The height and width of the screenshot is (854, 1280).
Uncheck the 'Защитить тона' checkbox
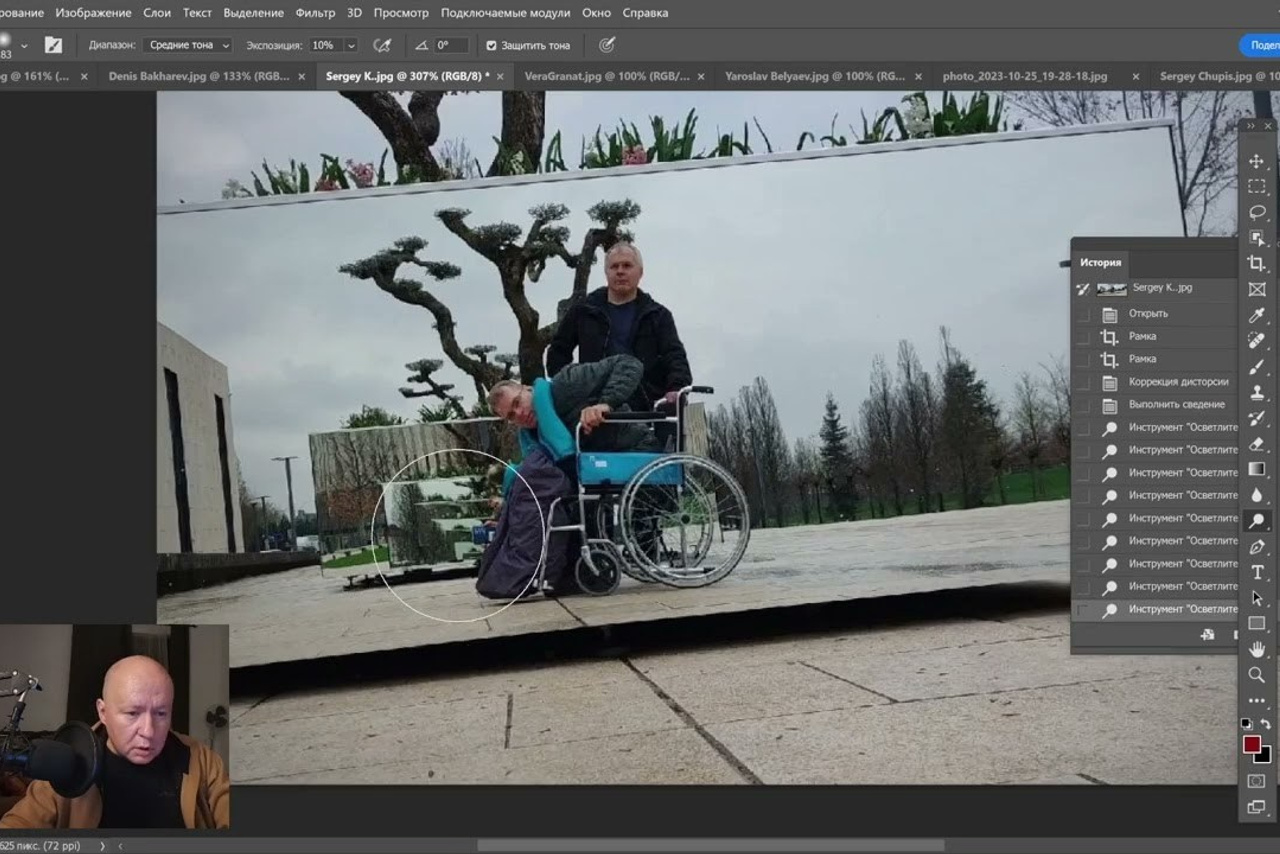point(491,45)
